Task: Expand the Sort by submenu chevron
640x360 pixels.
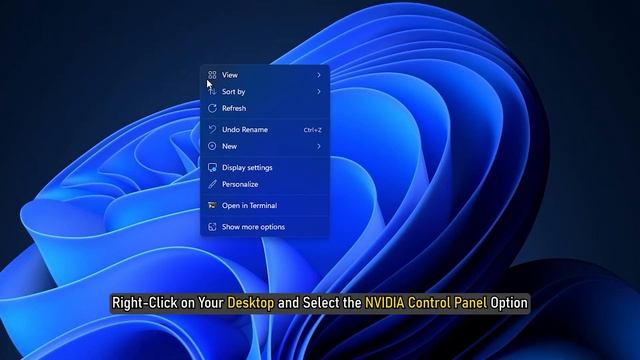Action: (x=319, y=92)
